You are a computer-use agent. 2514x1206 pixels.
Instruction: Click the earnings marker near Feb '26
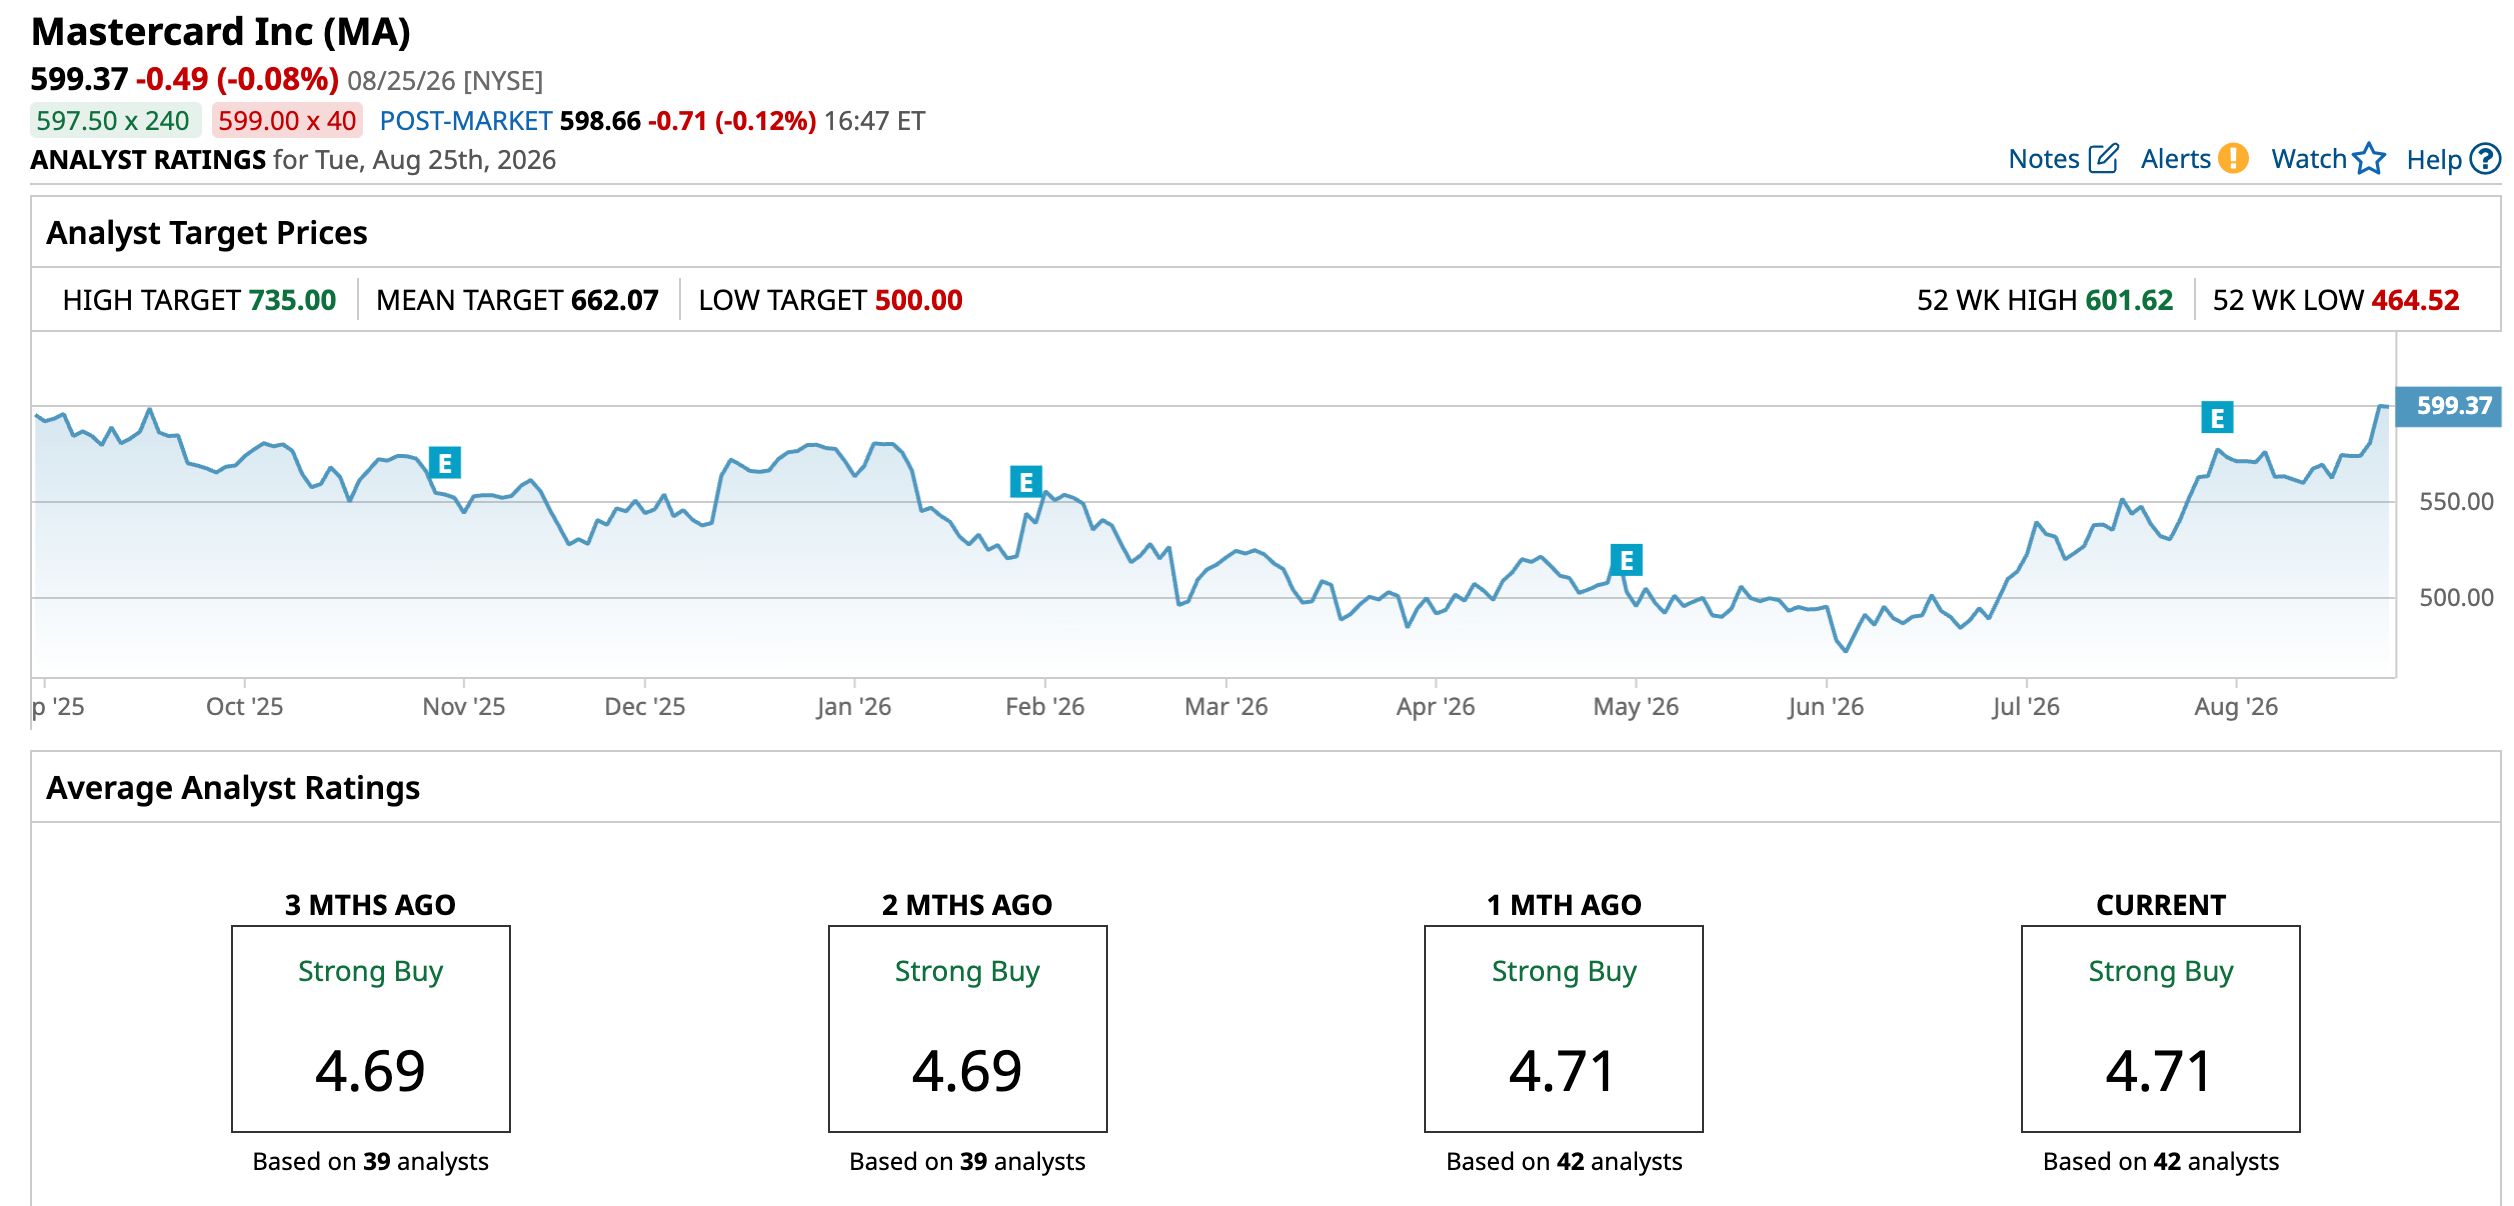click(1026, 482)
